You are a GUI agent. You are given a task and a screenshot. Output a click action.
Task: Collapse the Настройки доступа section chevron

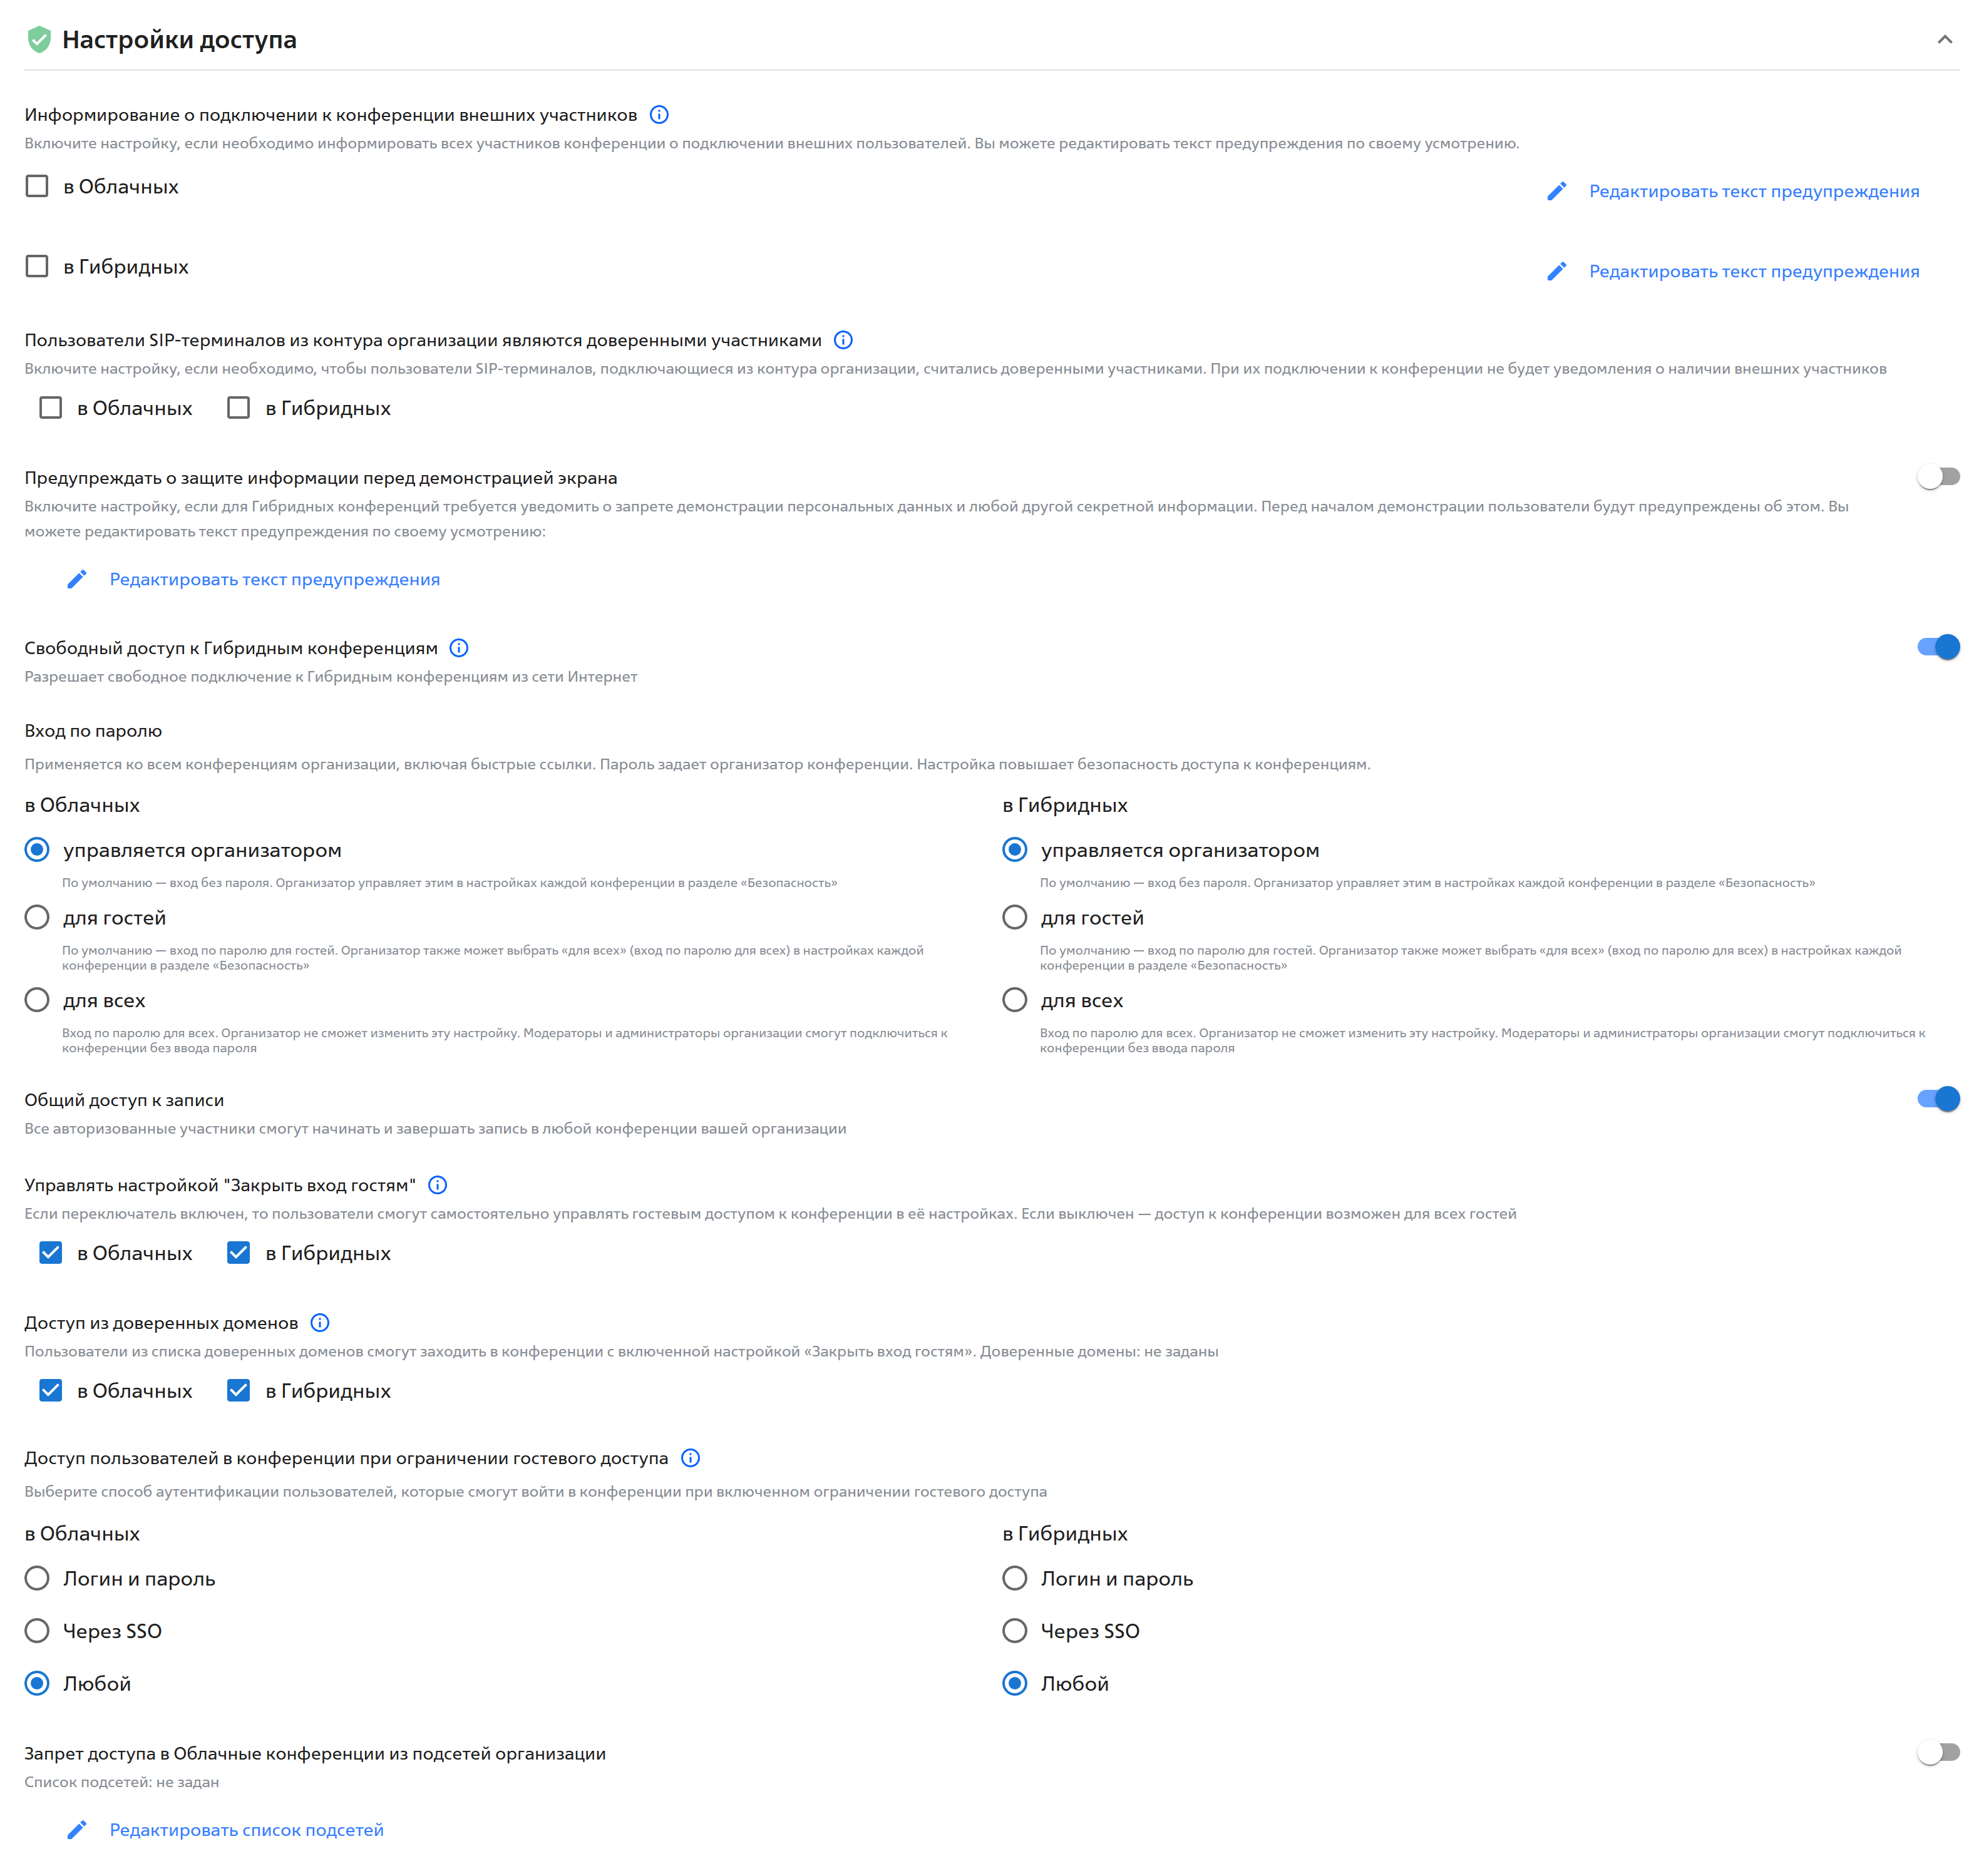(x=1944, y=40)
